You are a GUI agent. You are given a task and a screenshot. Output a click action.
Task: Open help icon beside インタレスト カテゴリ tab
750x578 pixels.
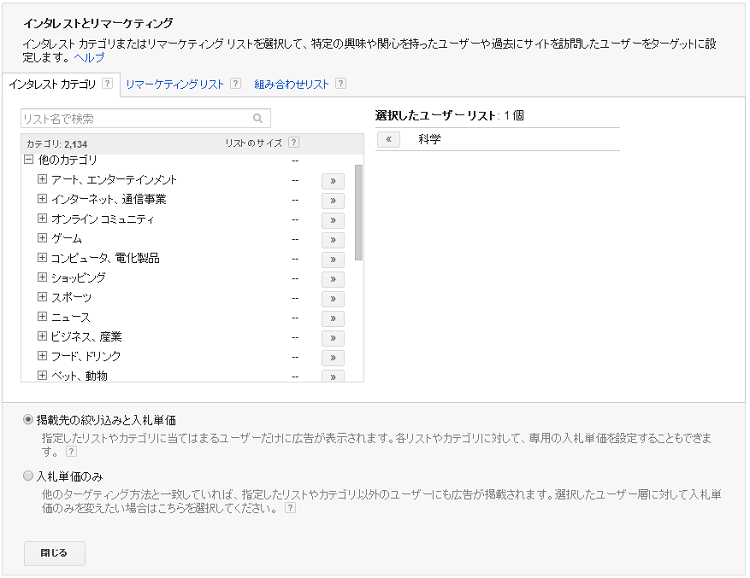point(108,83)
